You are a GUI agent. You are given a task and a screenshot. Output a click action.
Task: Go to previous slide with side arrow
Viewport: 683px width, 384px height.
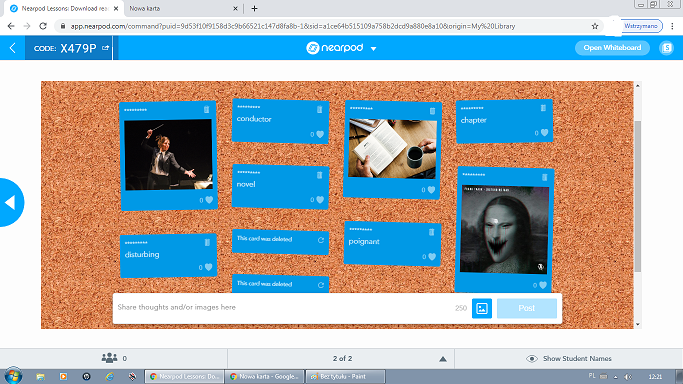point(10,202)
